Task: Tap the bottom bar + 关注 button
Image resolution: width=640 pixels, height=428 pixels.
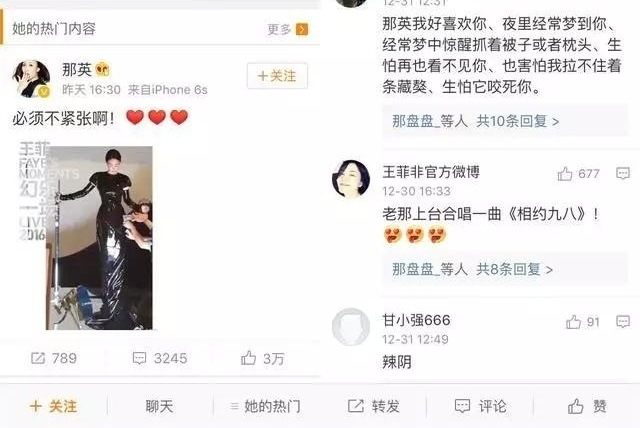Action: (x=53, y=406)
